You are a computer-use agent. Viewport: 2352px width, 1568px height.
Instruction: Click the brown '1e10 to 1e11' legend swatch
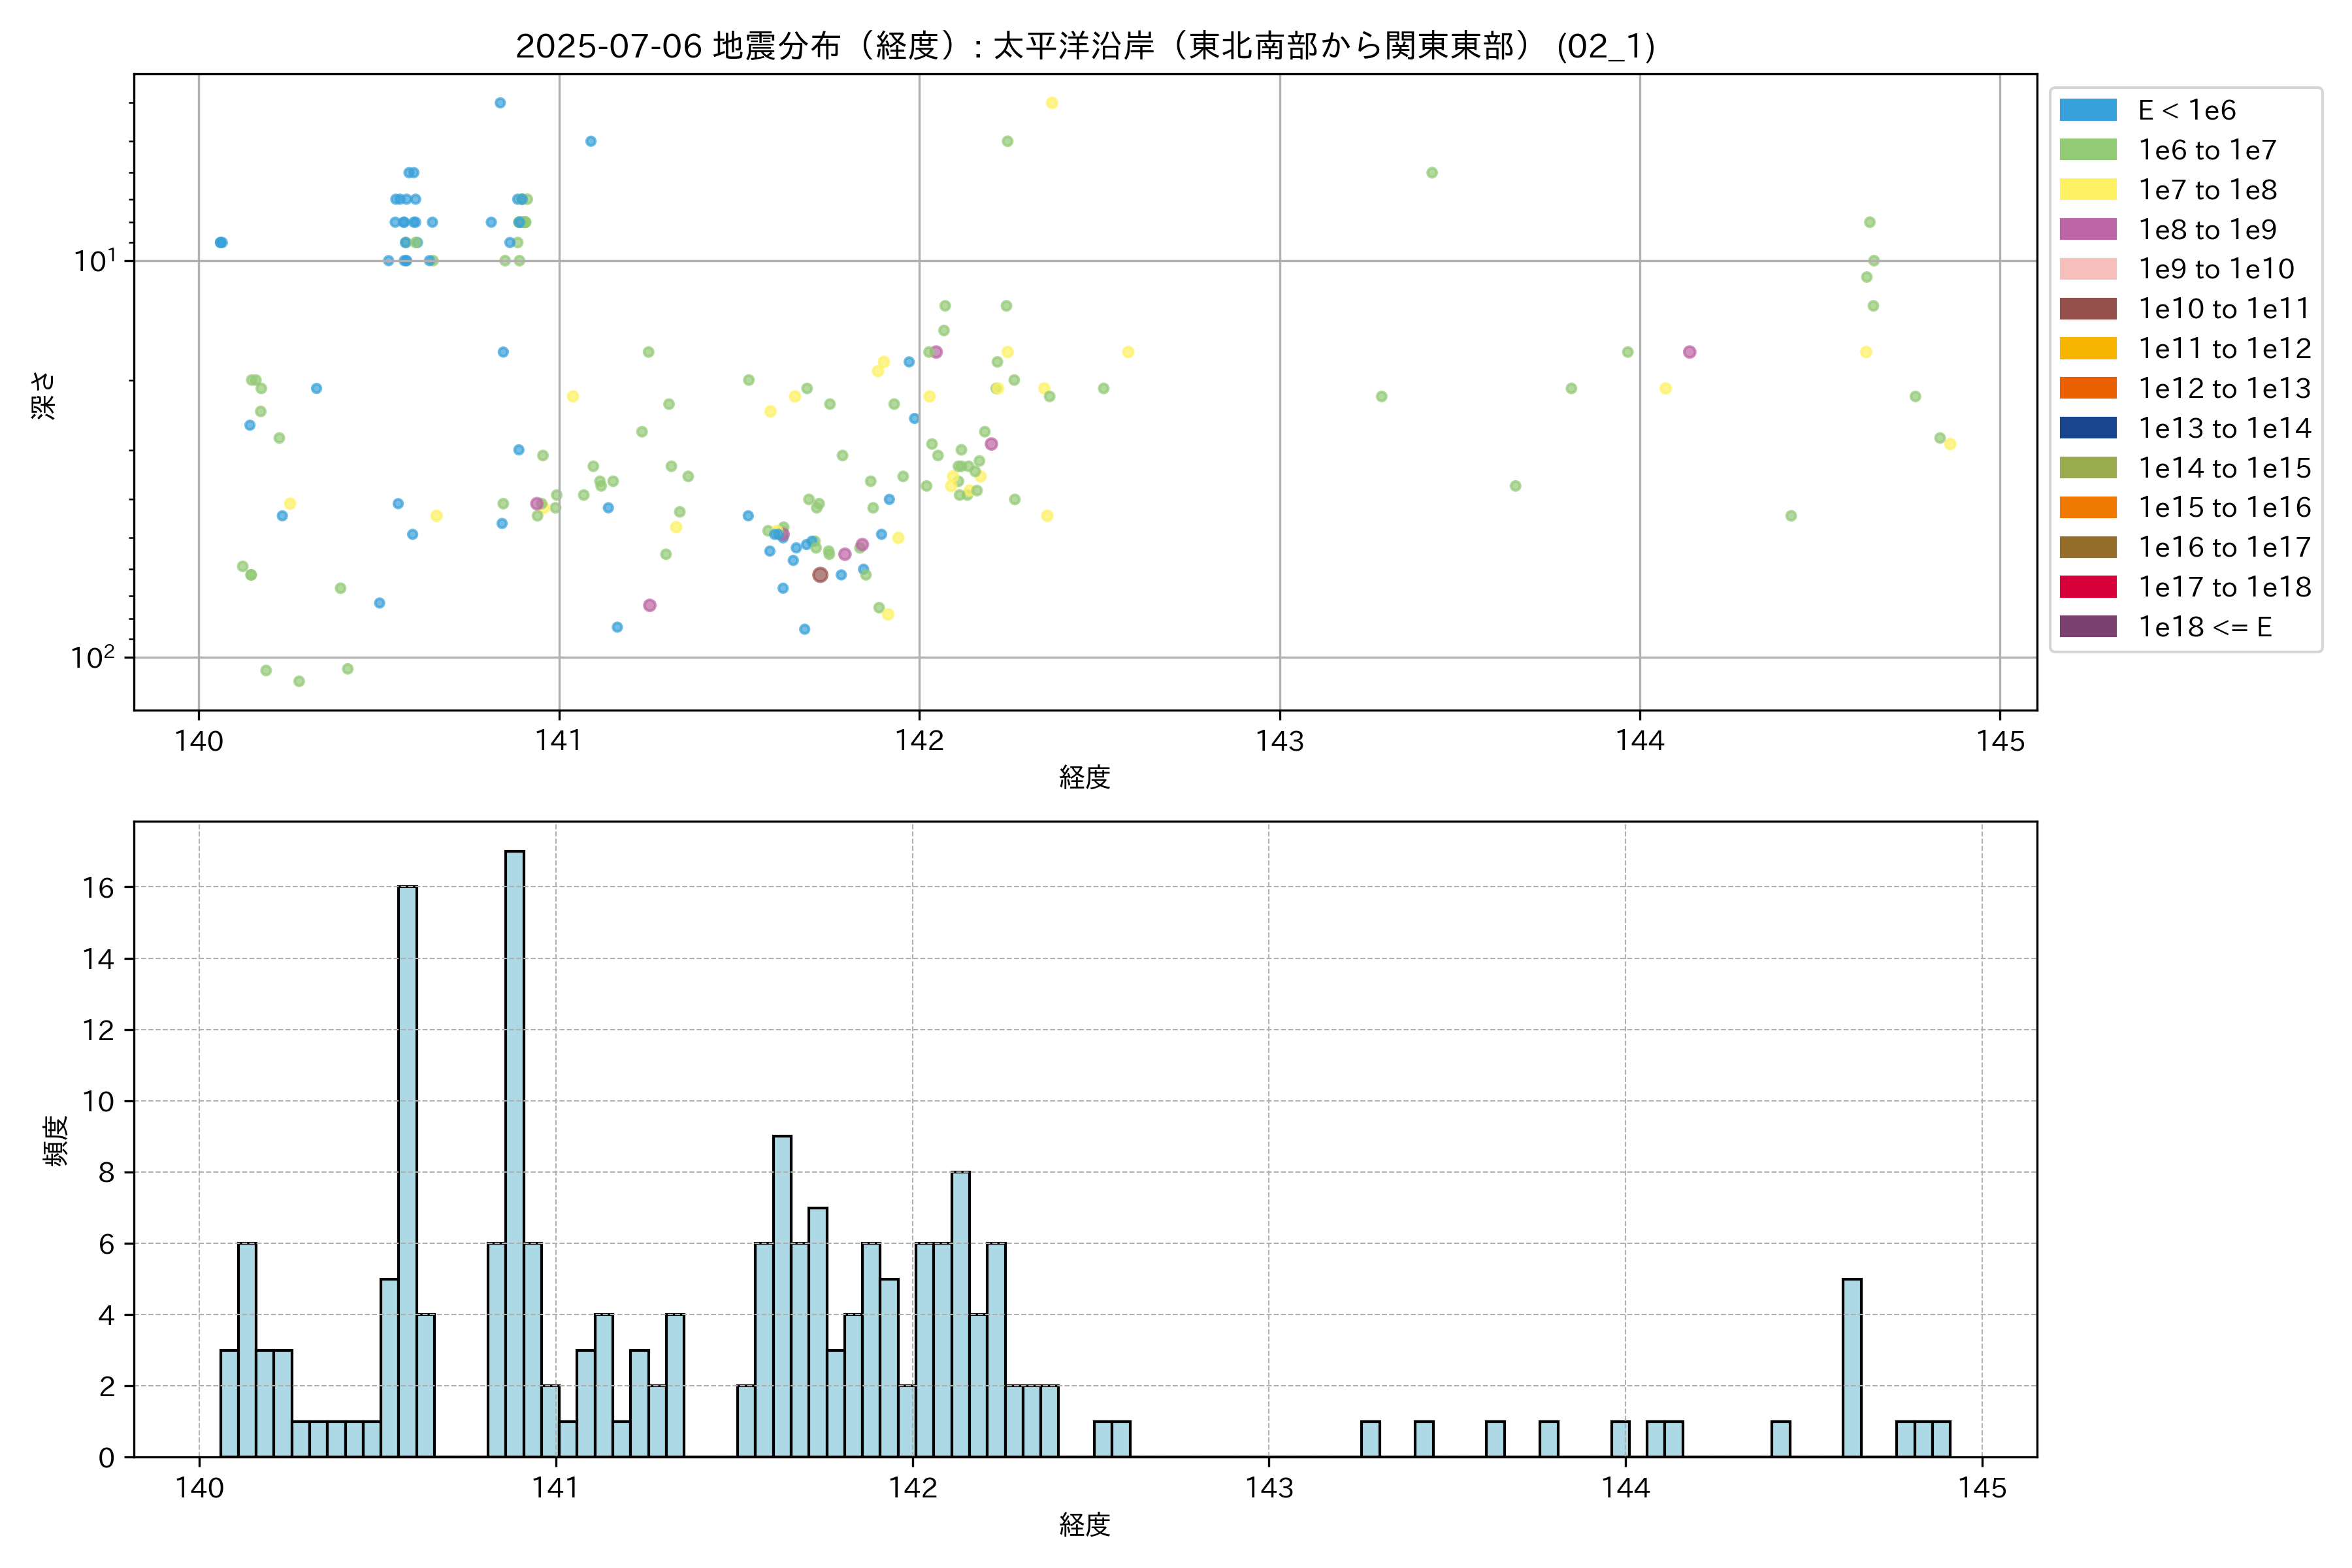[x=2087, y=309]
